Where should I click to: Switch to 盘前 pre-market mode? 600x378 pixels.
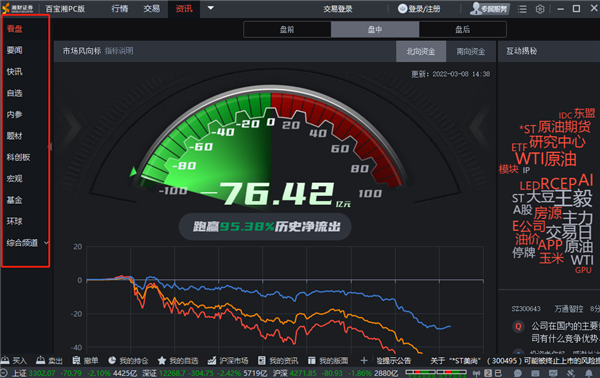287,29
